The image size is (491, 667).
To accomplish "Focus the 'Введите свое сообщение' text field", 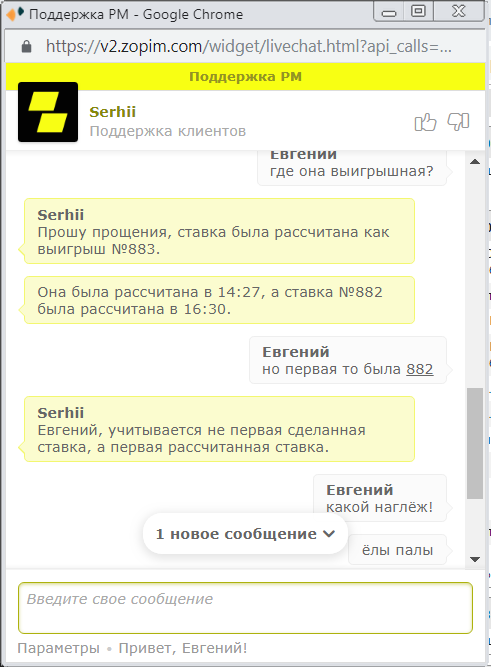I will [246, 607].
